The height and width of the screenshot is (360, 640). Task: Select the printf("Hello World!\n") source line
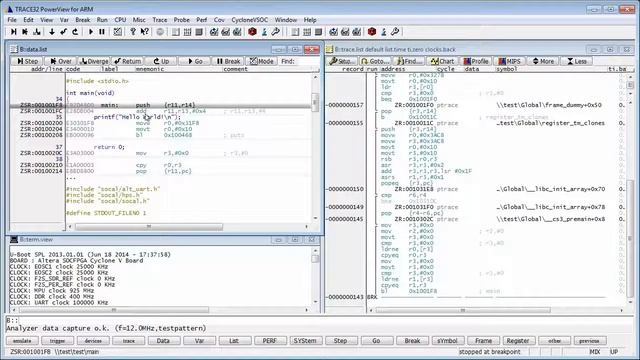(x=137, y=117)
